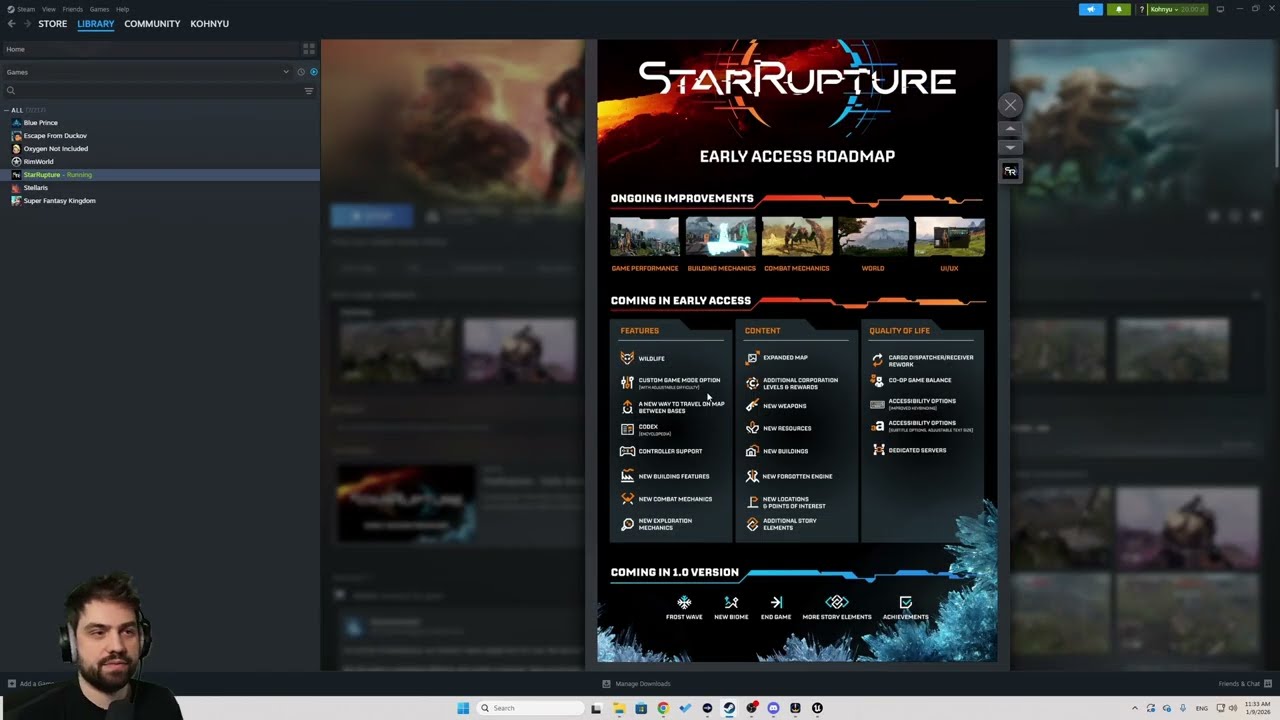
Task: Click the library search field
Action: (x=150, y=91)
